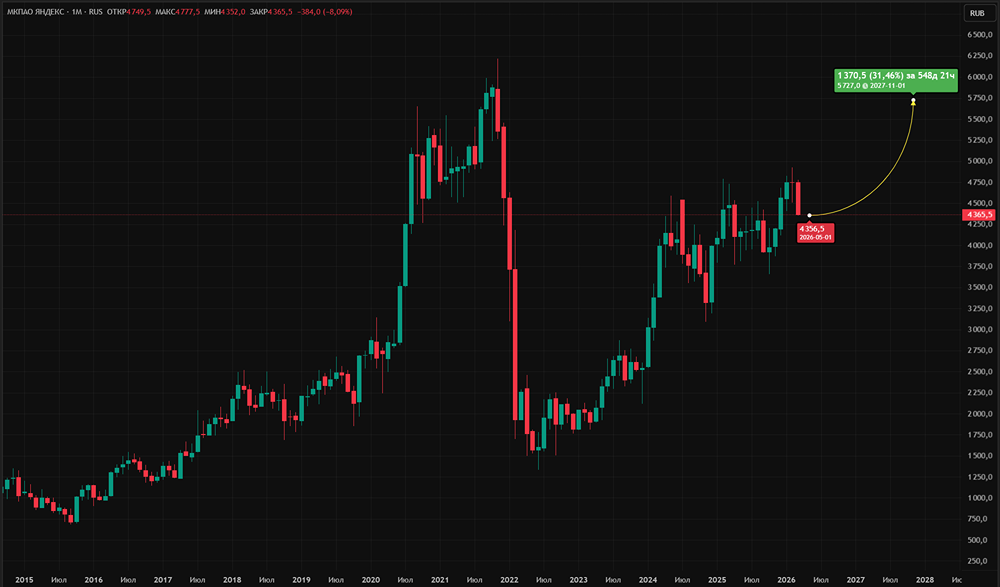Viewport: 1000px width, 587px height.
Task: Click the 4750,0 price axis label
Action: click(981, 182)
